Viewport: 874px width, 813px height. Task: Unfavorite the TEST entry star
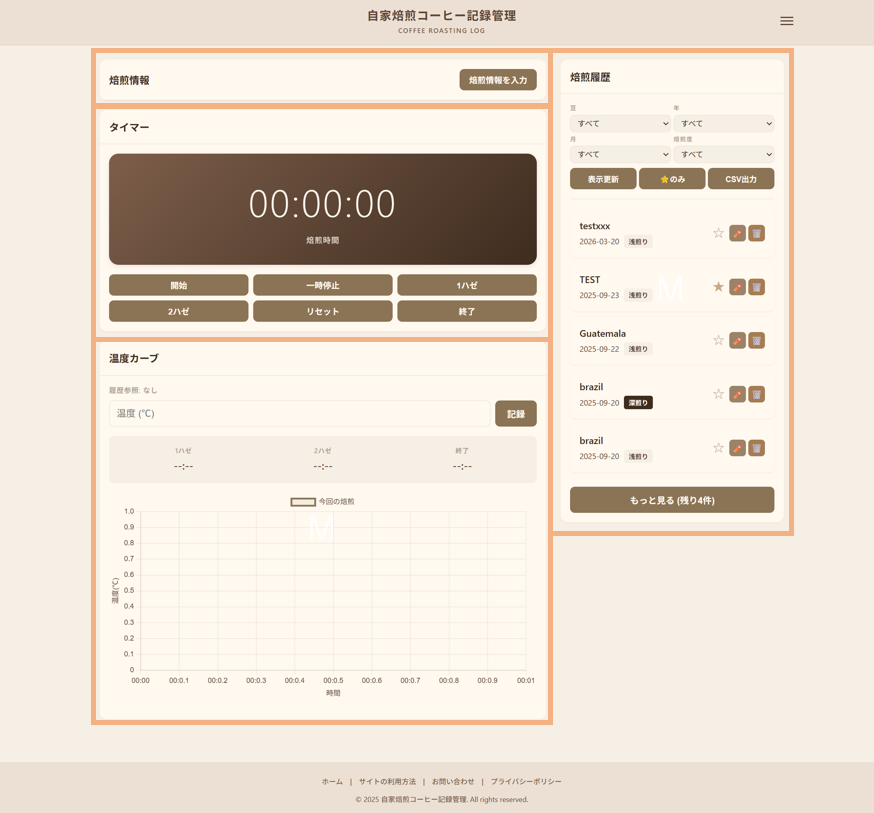tap(718, 286)
